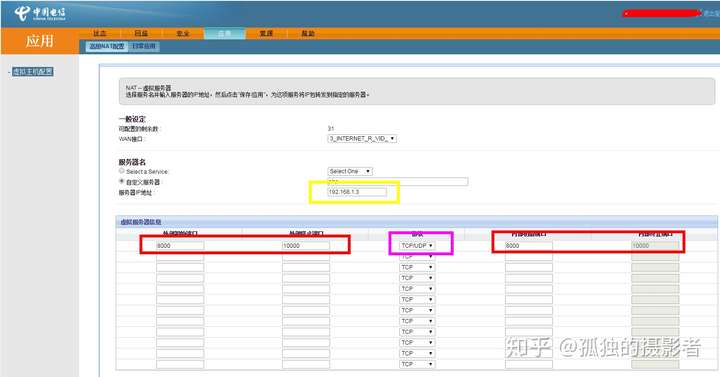The height and width of the screenshot is (377, 720).
Task: Open the TCP/UDP protocol dropdown in first row
Action: [417, 246]
